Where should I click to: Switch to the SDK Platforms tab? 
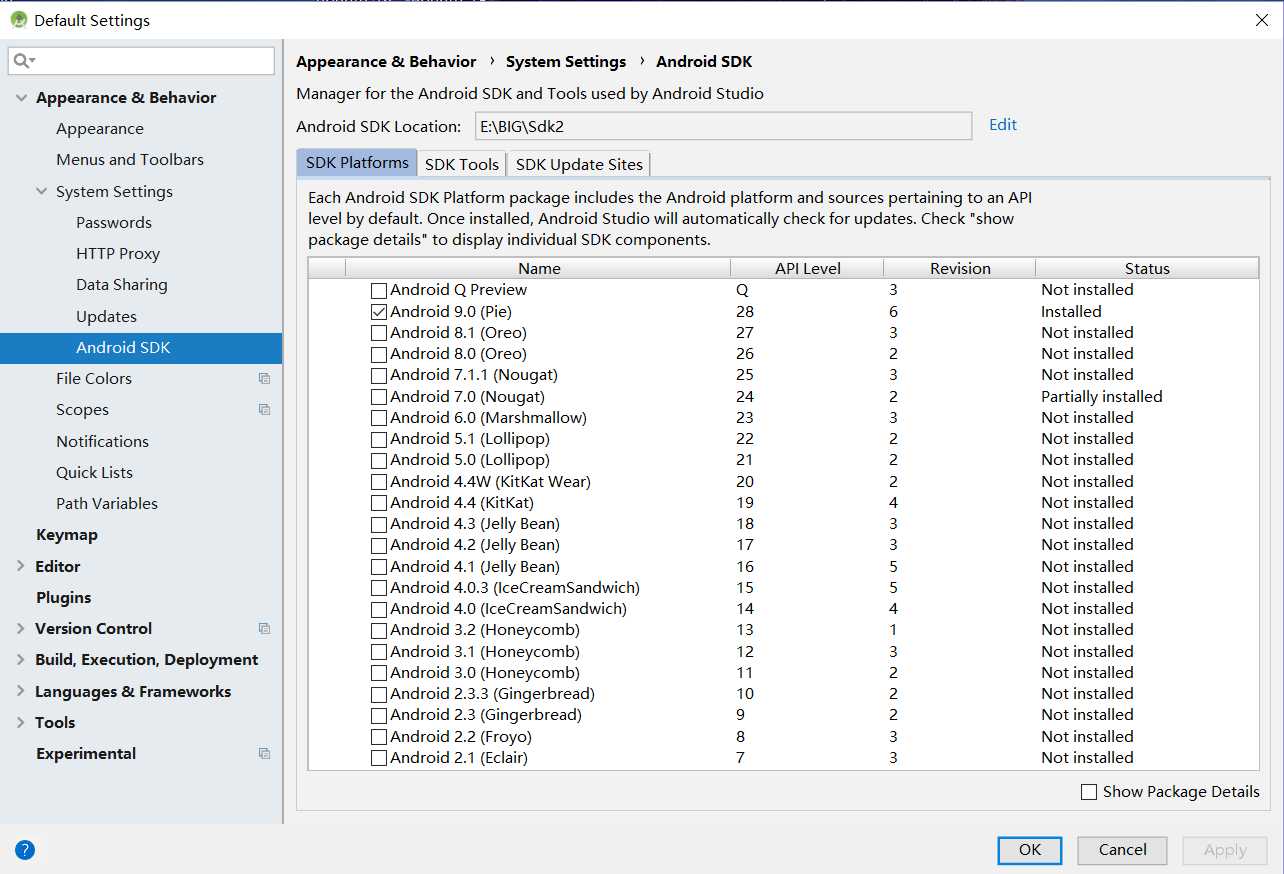click(357, 163)
